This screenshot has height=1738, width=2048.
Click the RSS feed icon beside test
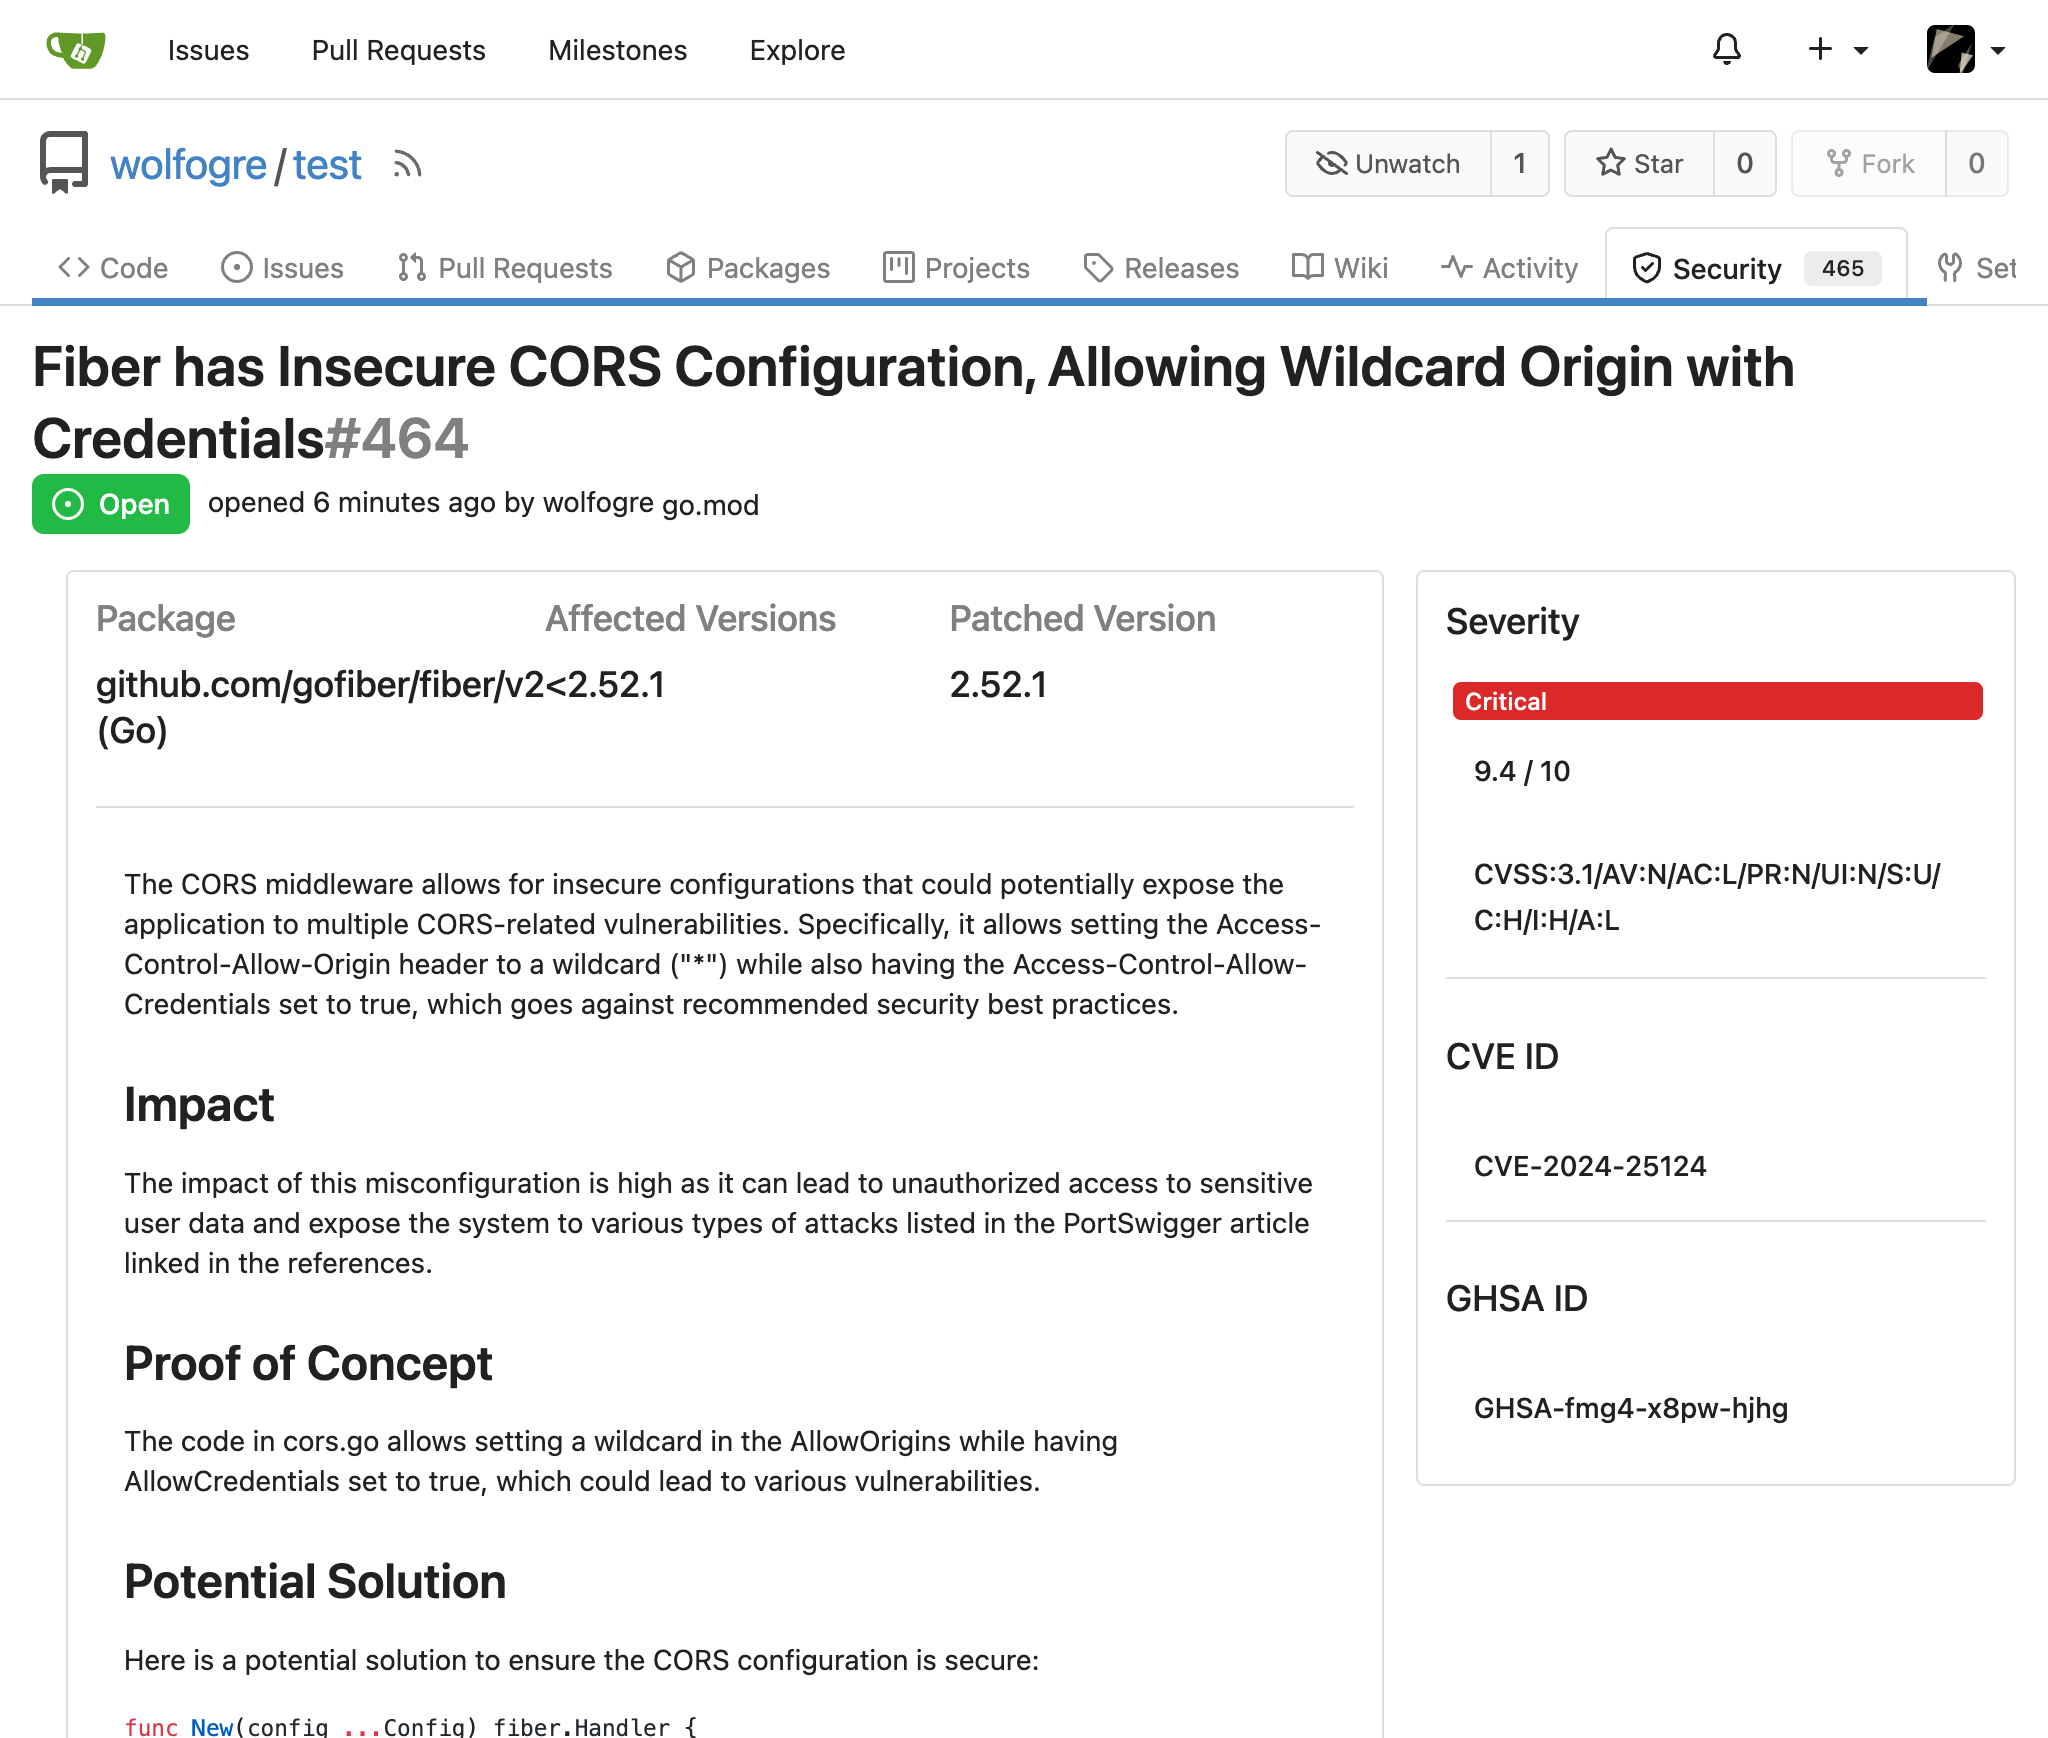pyautogui.click(x=406, y=164)
